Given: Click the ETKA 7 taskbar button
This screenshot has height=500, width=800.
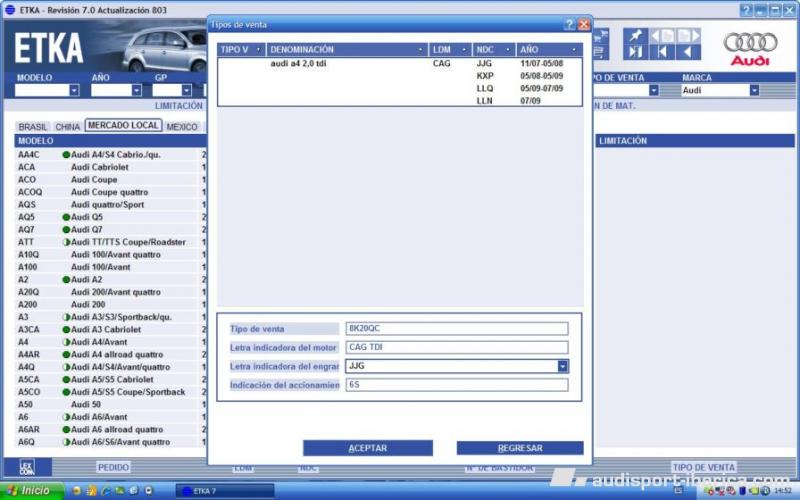Looking at the screenshot, I should point(224,491).
